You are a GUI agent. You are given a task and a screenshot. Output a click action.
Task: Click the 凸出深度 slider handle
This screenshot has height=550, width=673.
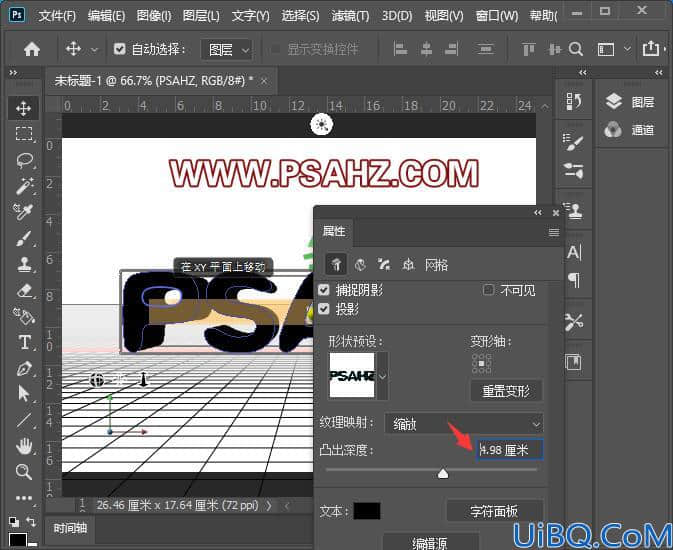pyautogui.click(x=443, y=474)
